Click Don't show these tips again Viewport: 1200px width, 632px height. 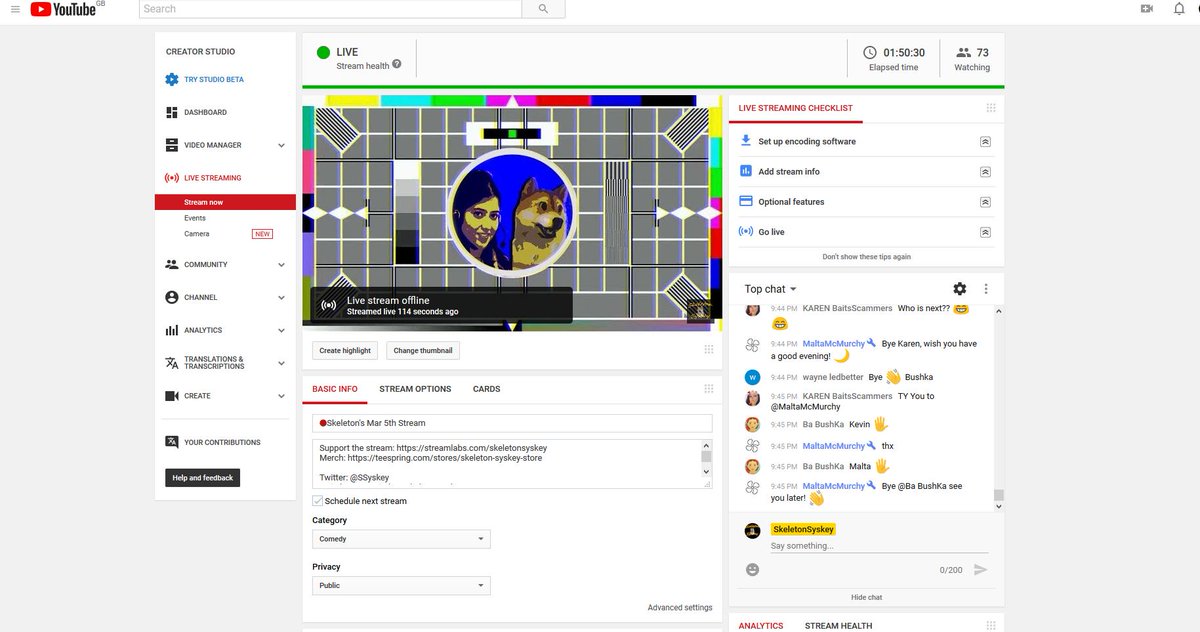(x=867, y=257)
